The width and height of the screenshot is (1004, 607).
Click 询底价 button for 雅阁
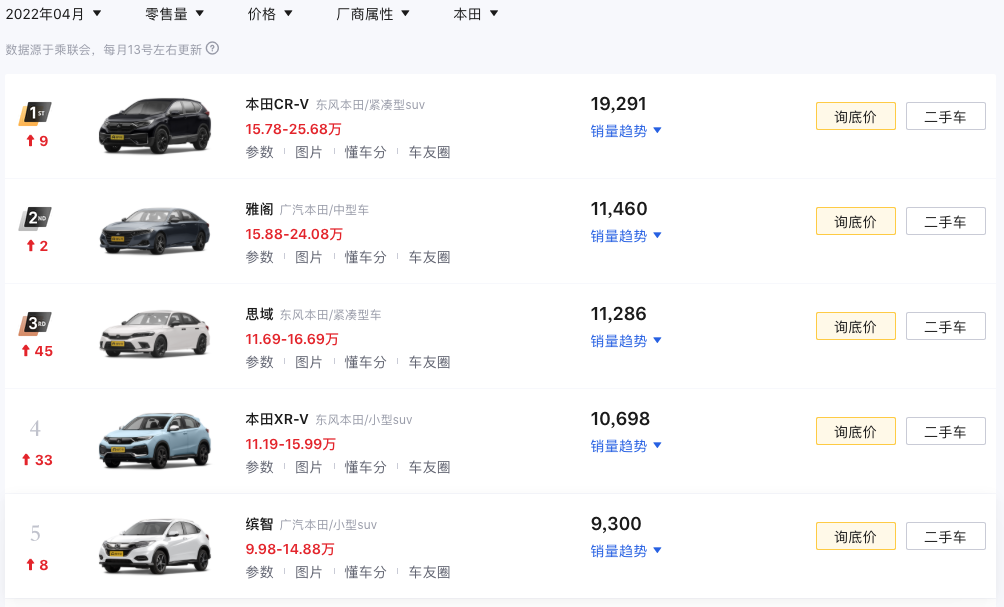pyautogui.click(x=855, y=221)
